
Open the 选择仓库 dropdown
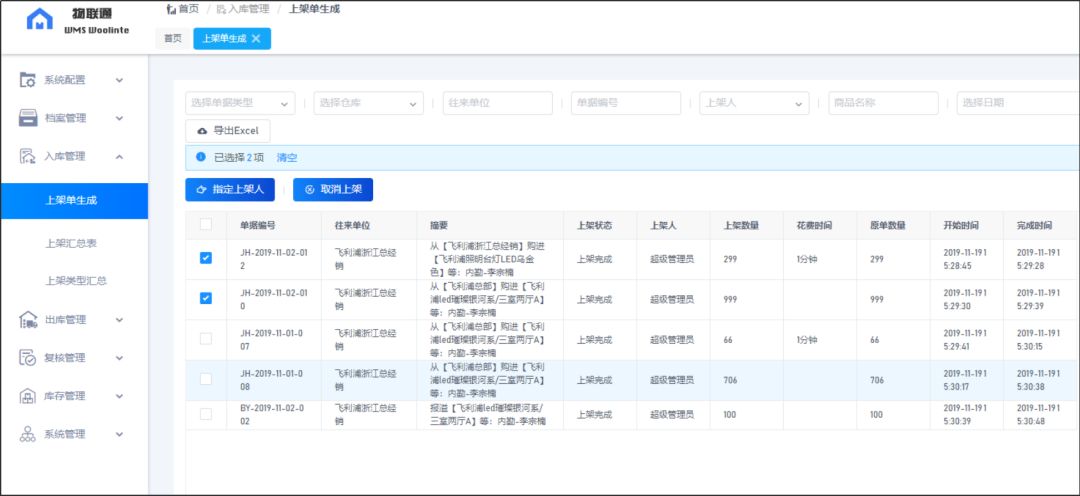[x=368, y=103]
